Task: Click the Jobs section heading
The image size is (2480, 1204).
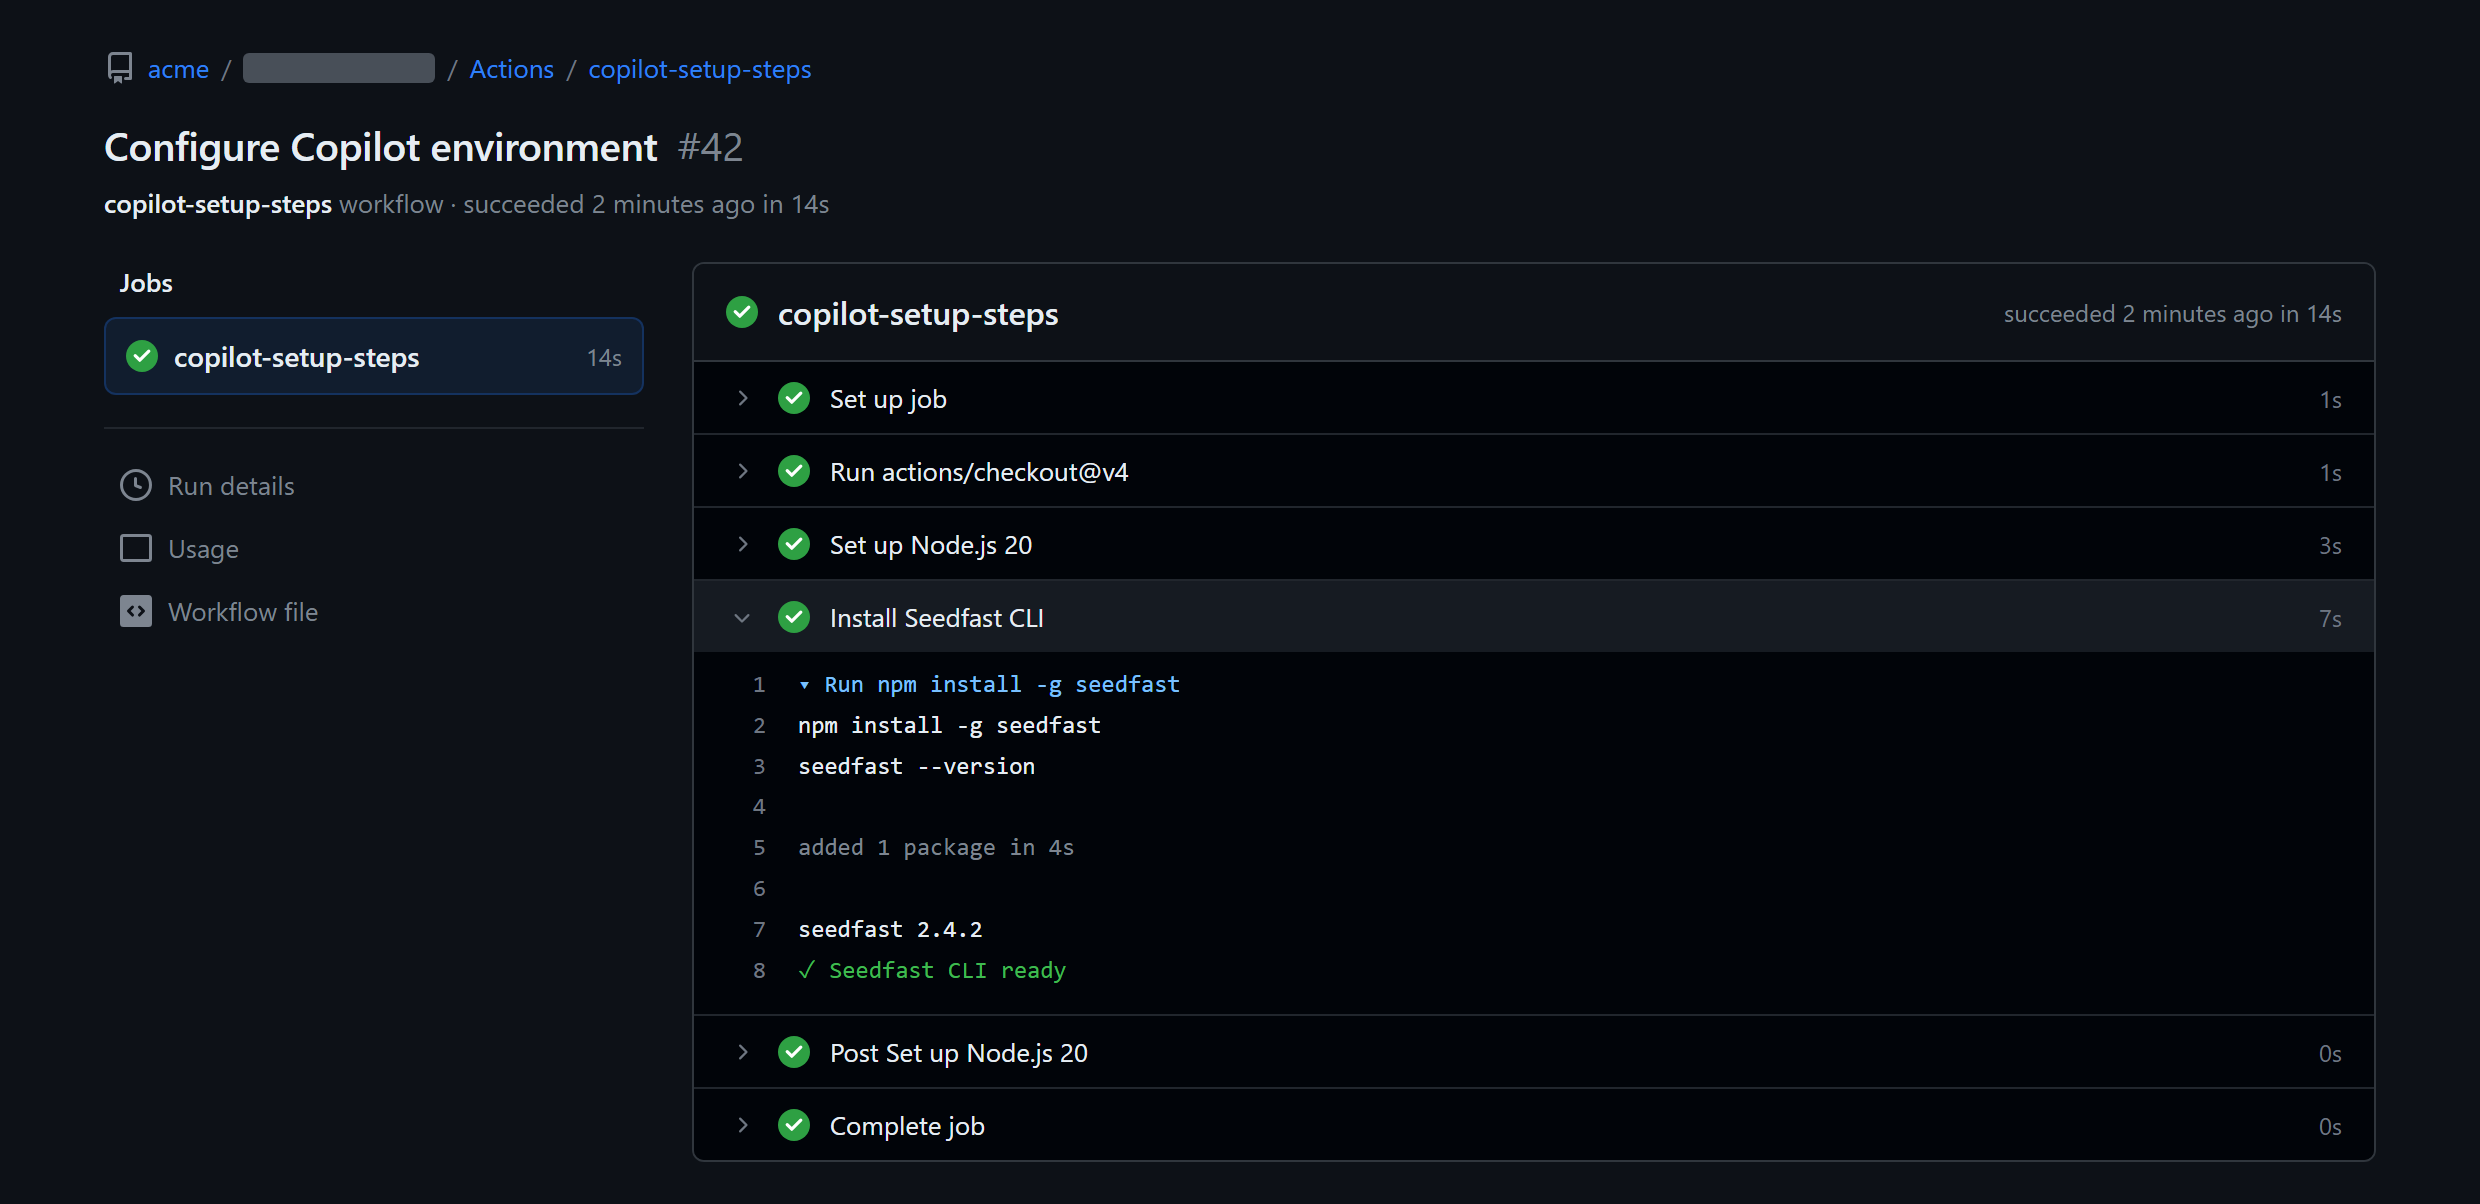Action: [146, 283]
